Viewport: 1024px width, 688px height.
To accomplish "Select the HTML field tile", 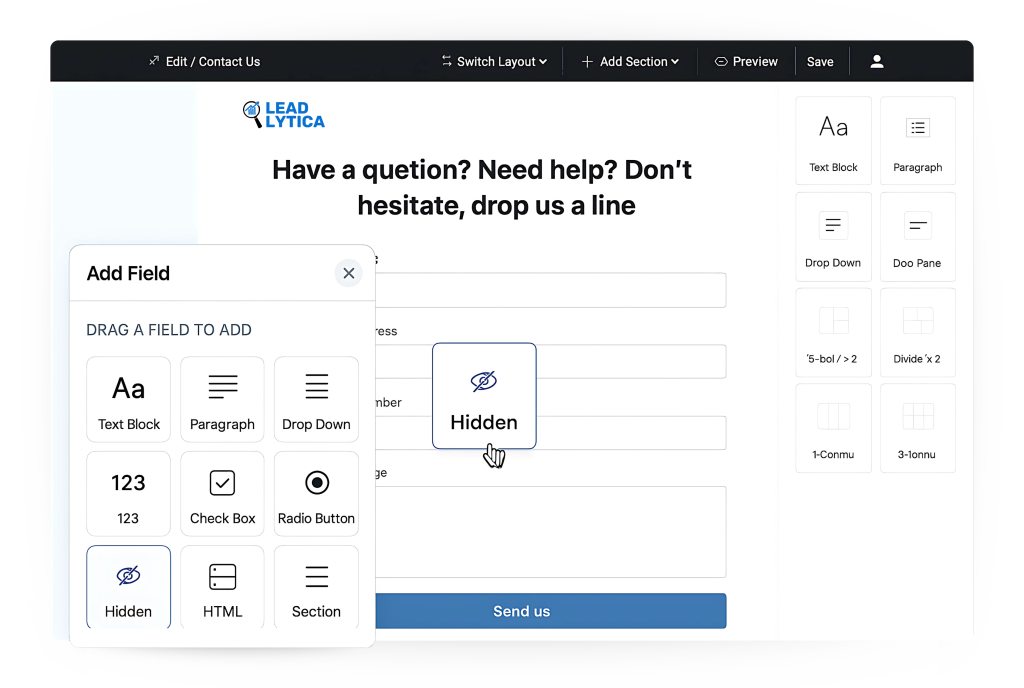I will pos(222,587).
